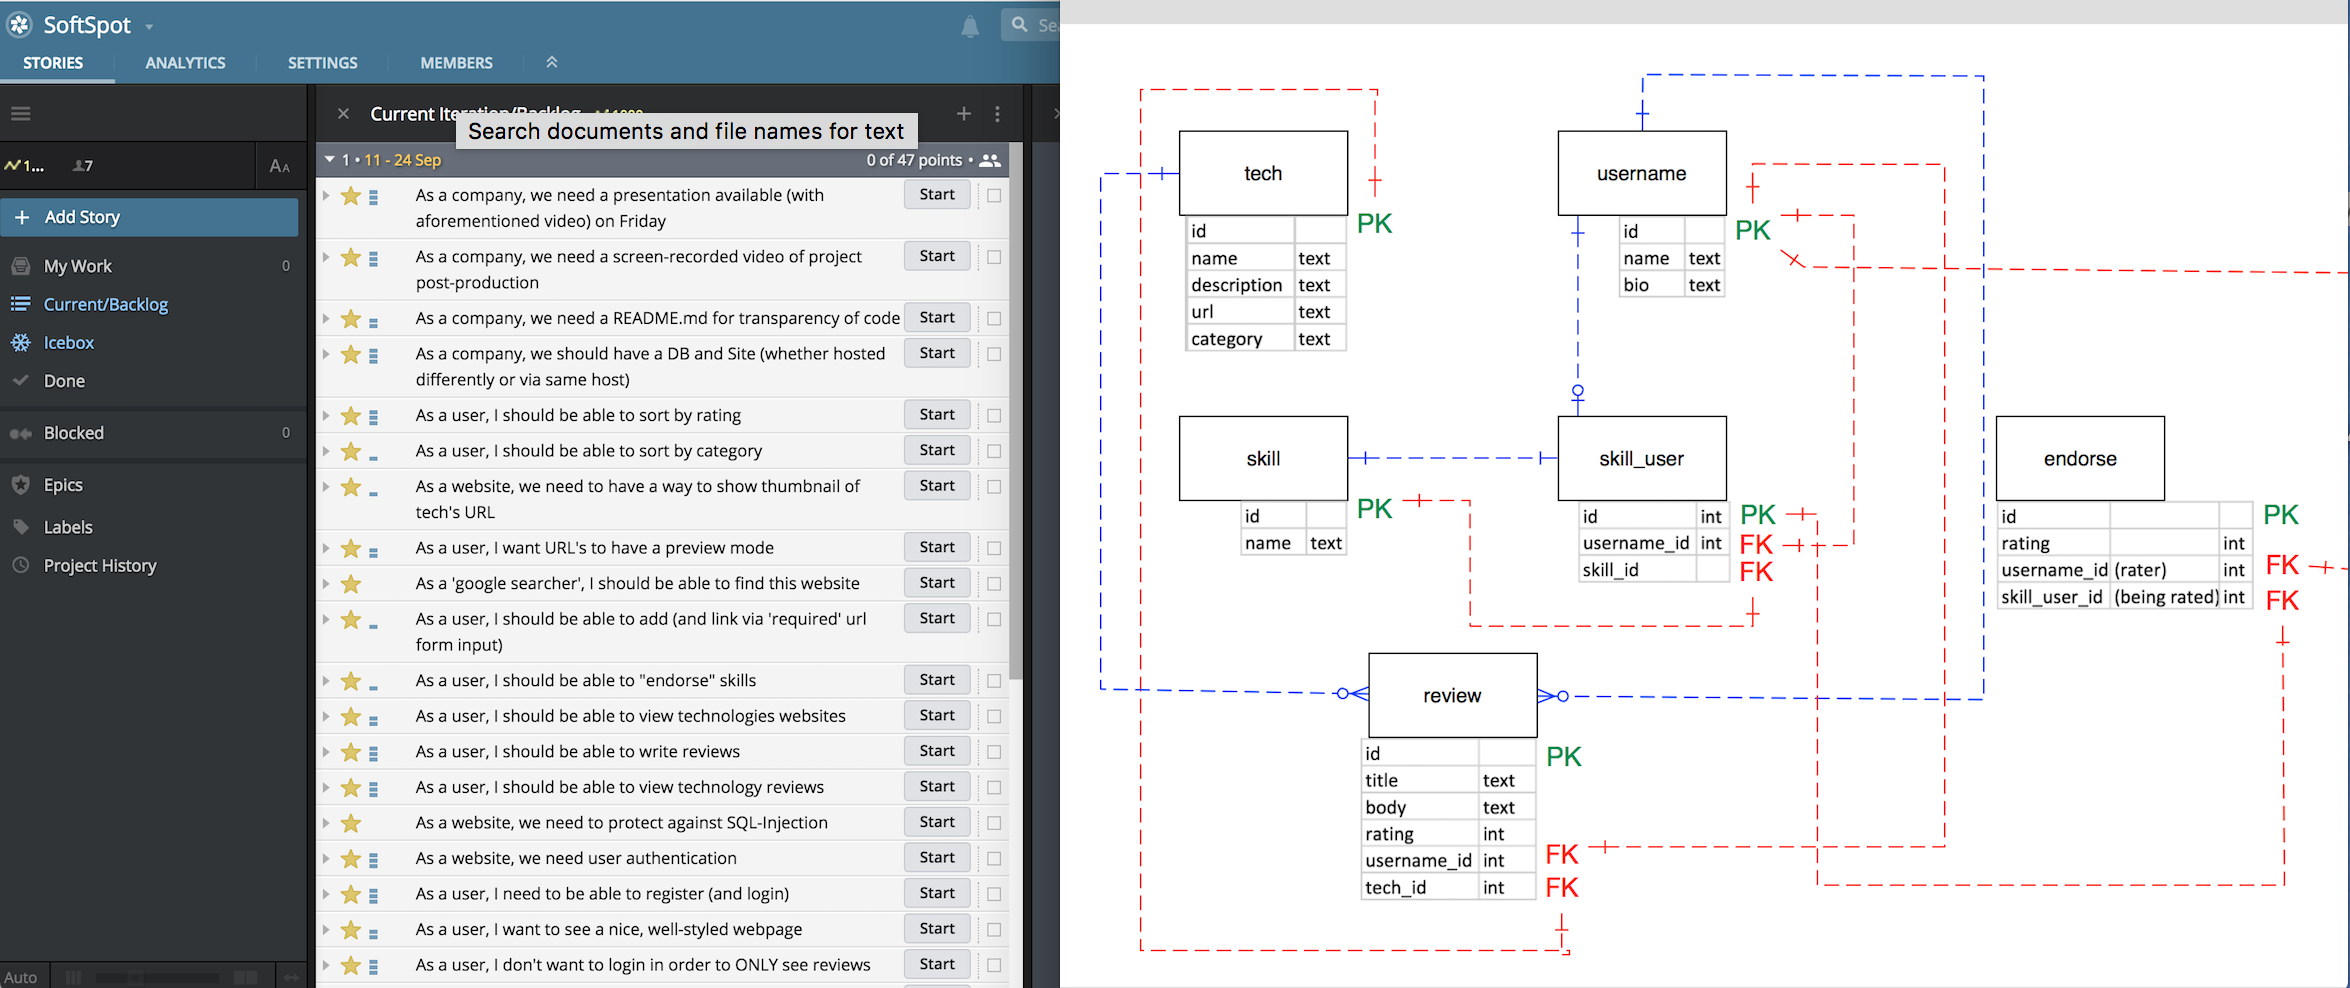Image resolution: width=2350 pixels, height=988 pixels.
Task: Open the Icebox panel link
Action: pos(69,343)
